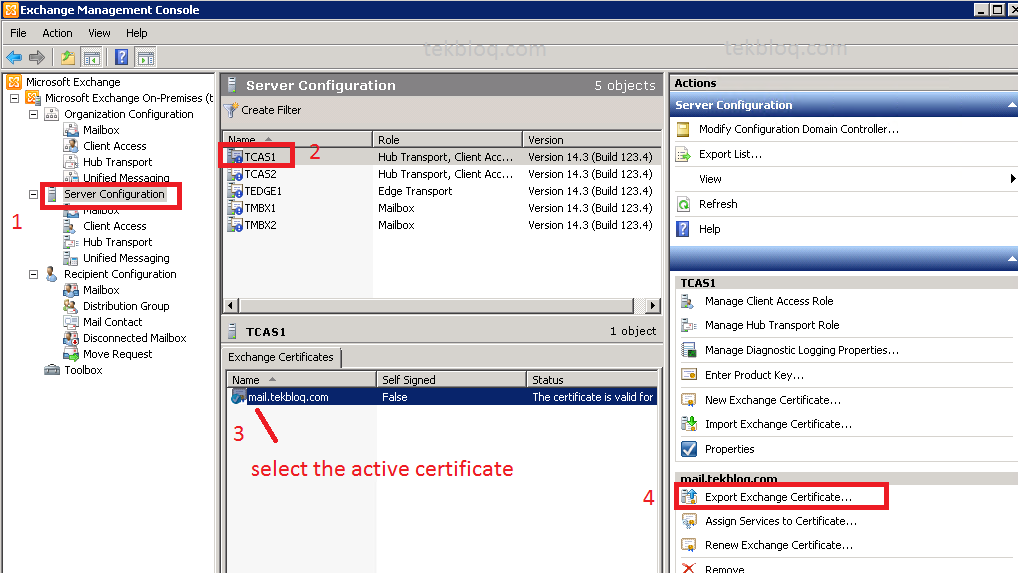Click the Edge Transport role cell
The height and width of the screenshot is (573, 1018).
point(415,191)
